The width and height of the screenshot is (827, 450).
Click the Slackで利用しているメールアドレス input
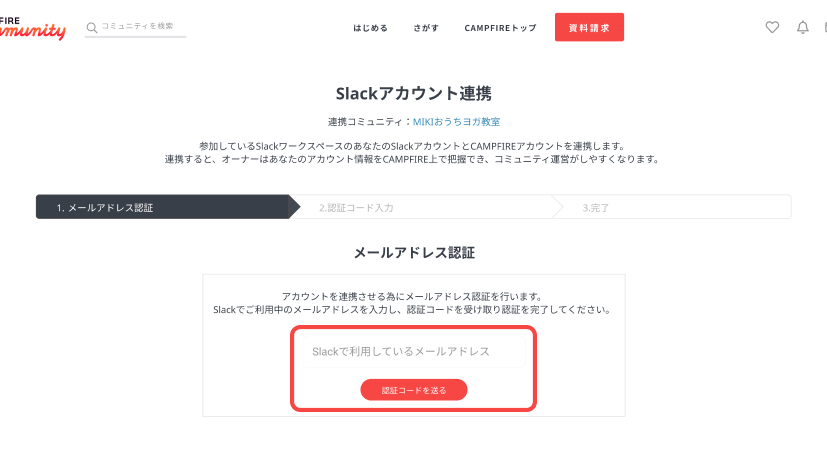pos(413,352)
